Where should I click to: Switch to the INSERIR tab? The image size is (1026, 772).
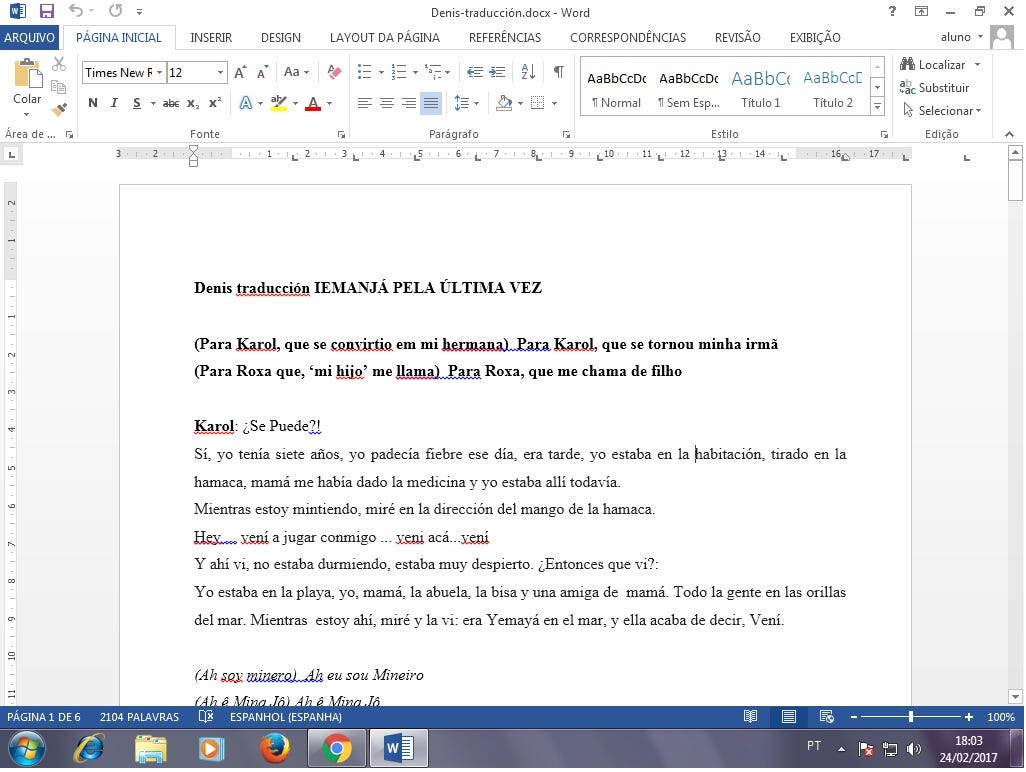[x=211, y=37]
